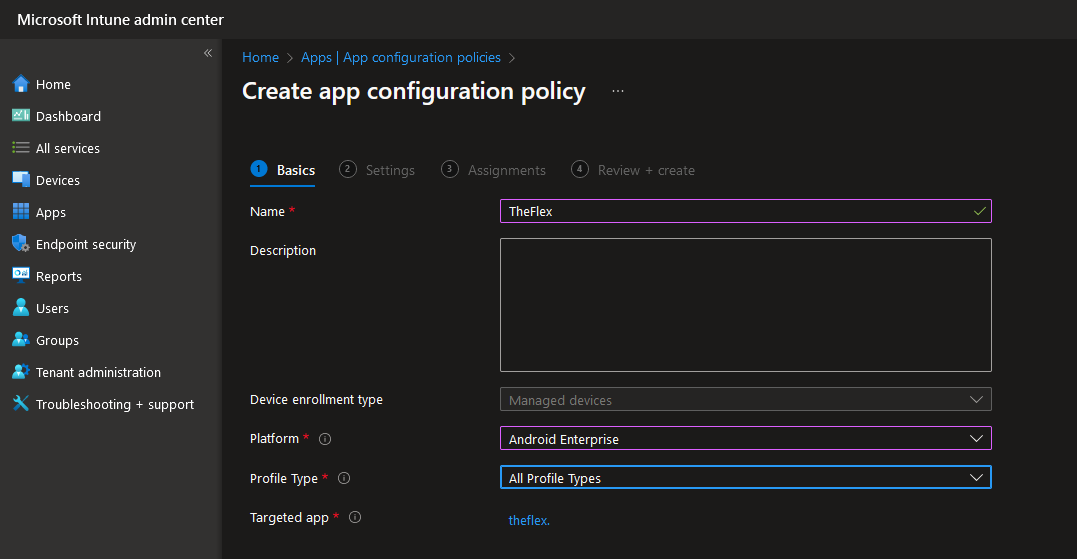Click the Name field containing TheFlex

pos(745,212)
